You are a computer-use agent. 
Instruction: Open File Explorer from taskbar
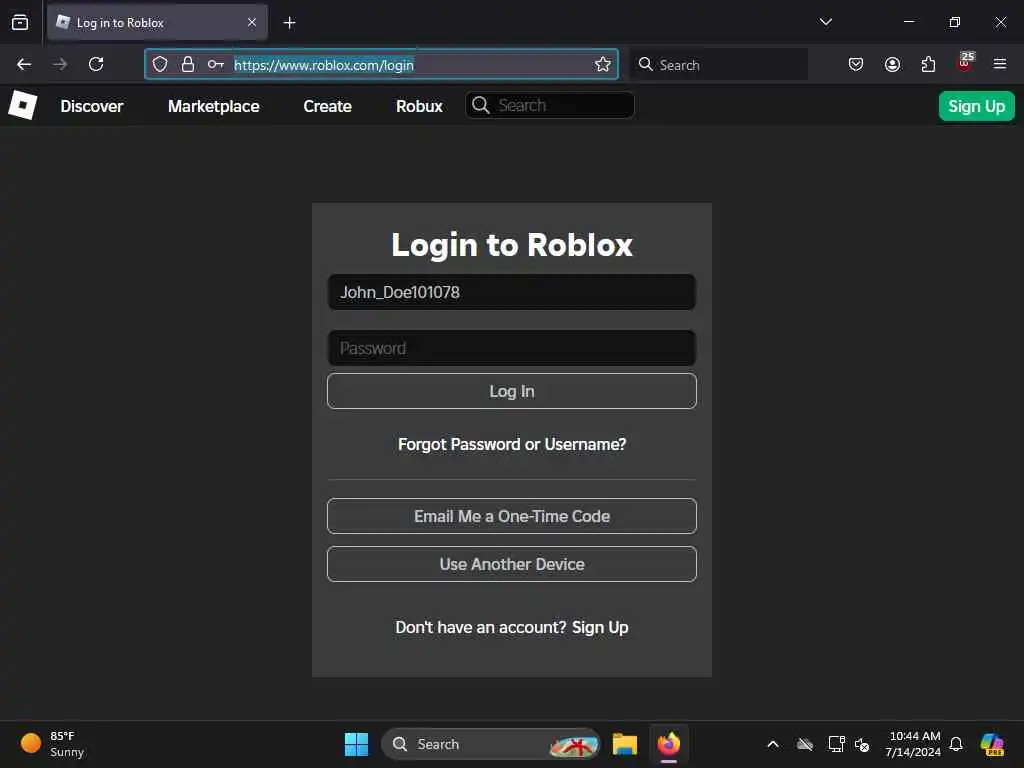[624, 744]
